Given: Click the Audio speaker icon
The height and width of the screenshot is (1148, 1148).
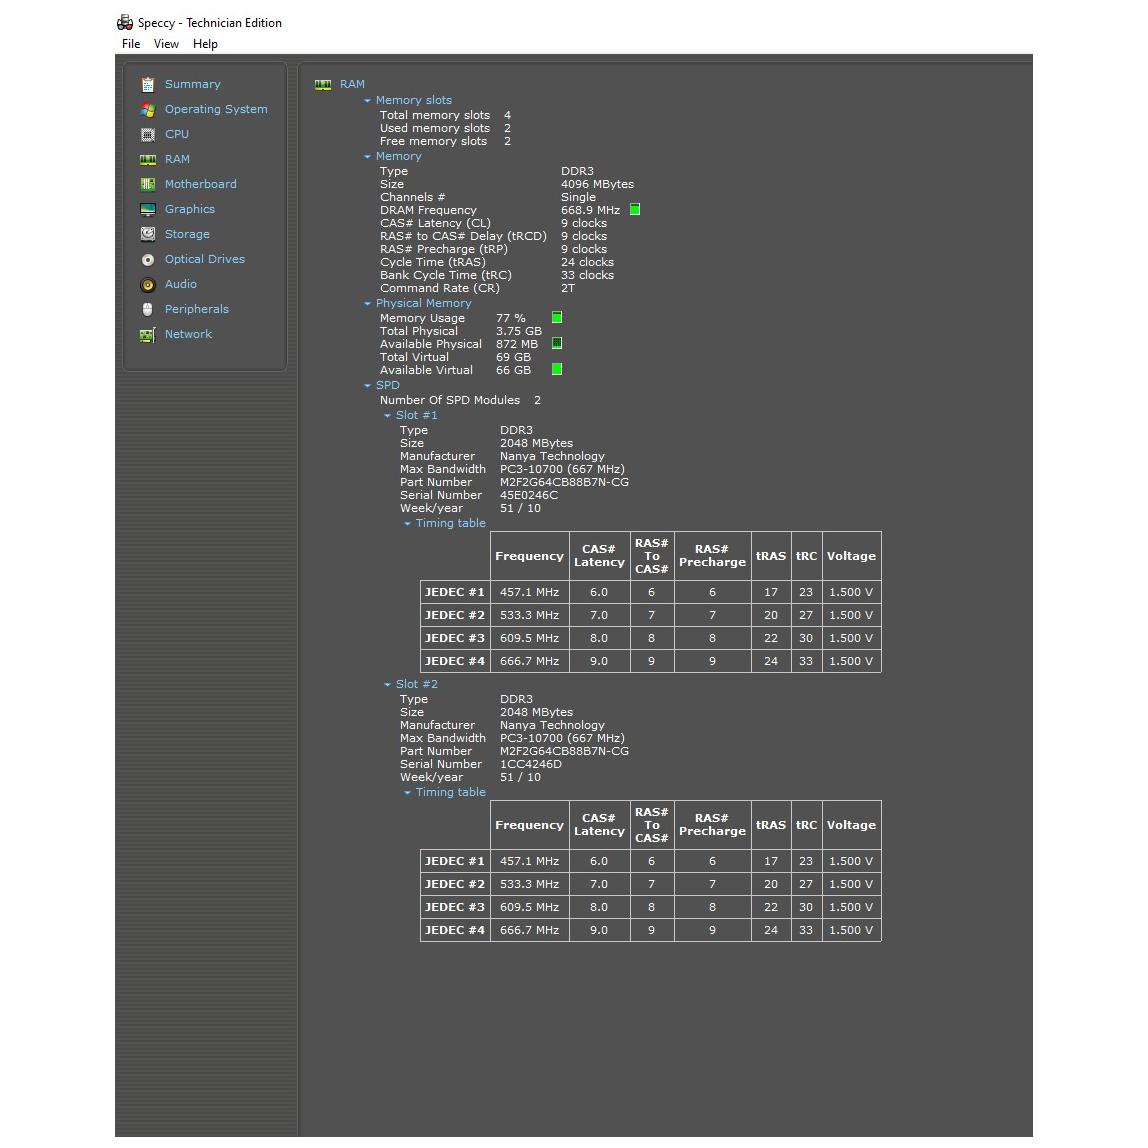Looking at the screenshot, I should tap(148, 285).
